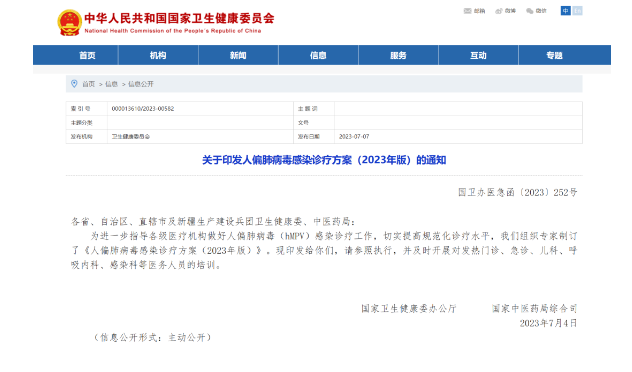
Task: Click the site name header text
Action: coord(179,18)
